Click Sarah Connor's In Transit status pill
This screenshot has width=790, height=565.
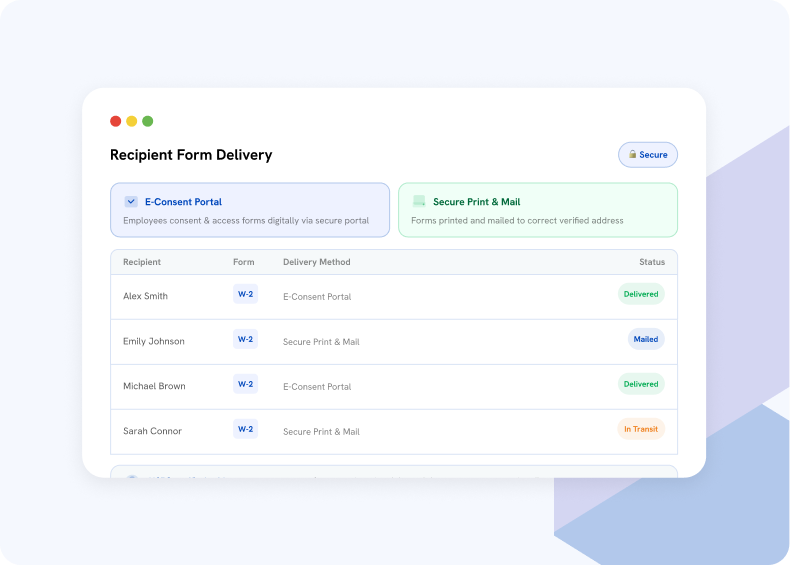click(x=641, y=429)
